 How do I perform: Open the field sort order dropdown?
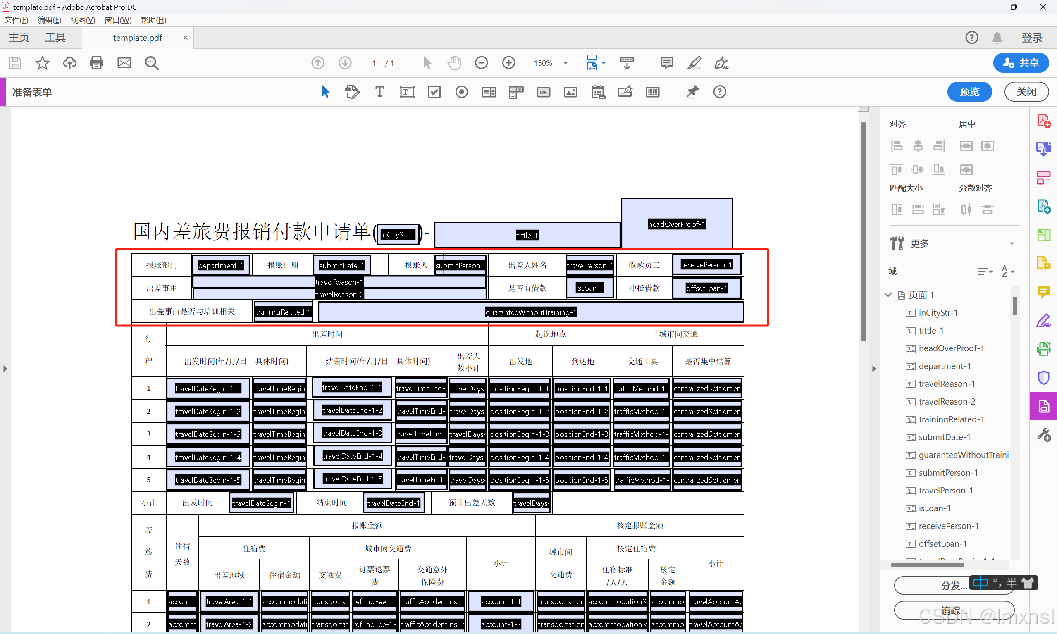(985, 271)
